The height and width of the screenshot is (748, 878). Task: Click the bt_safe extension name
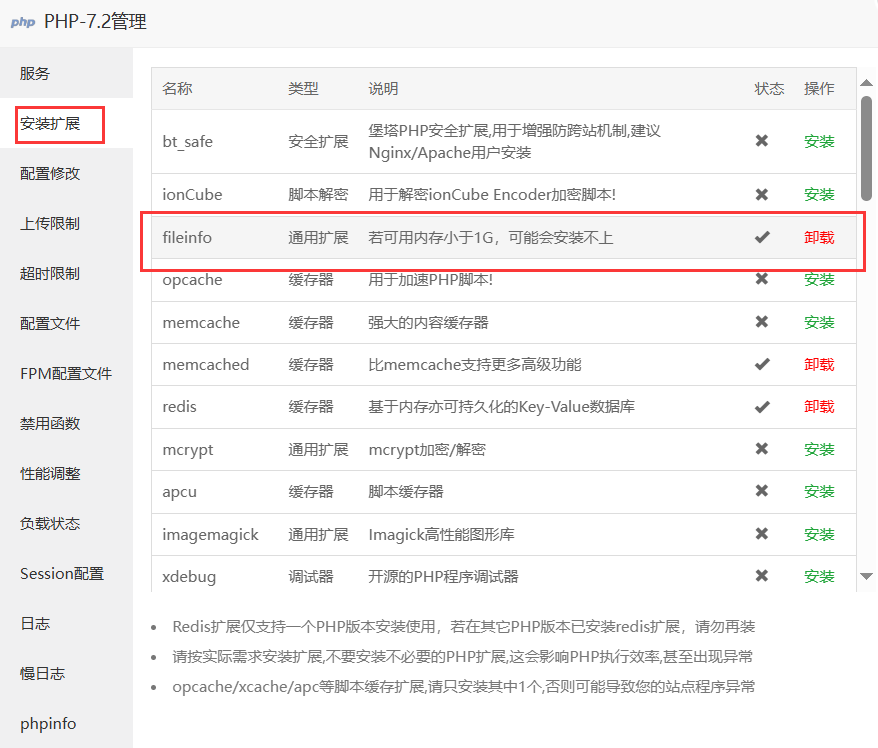click(188, 142)
